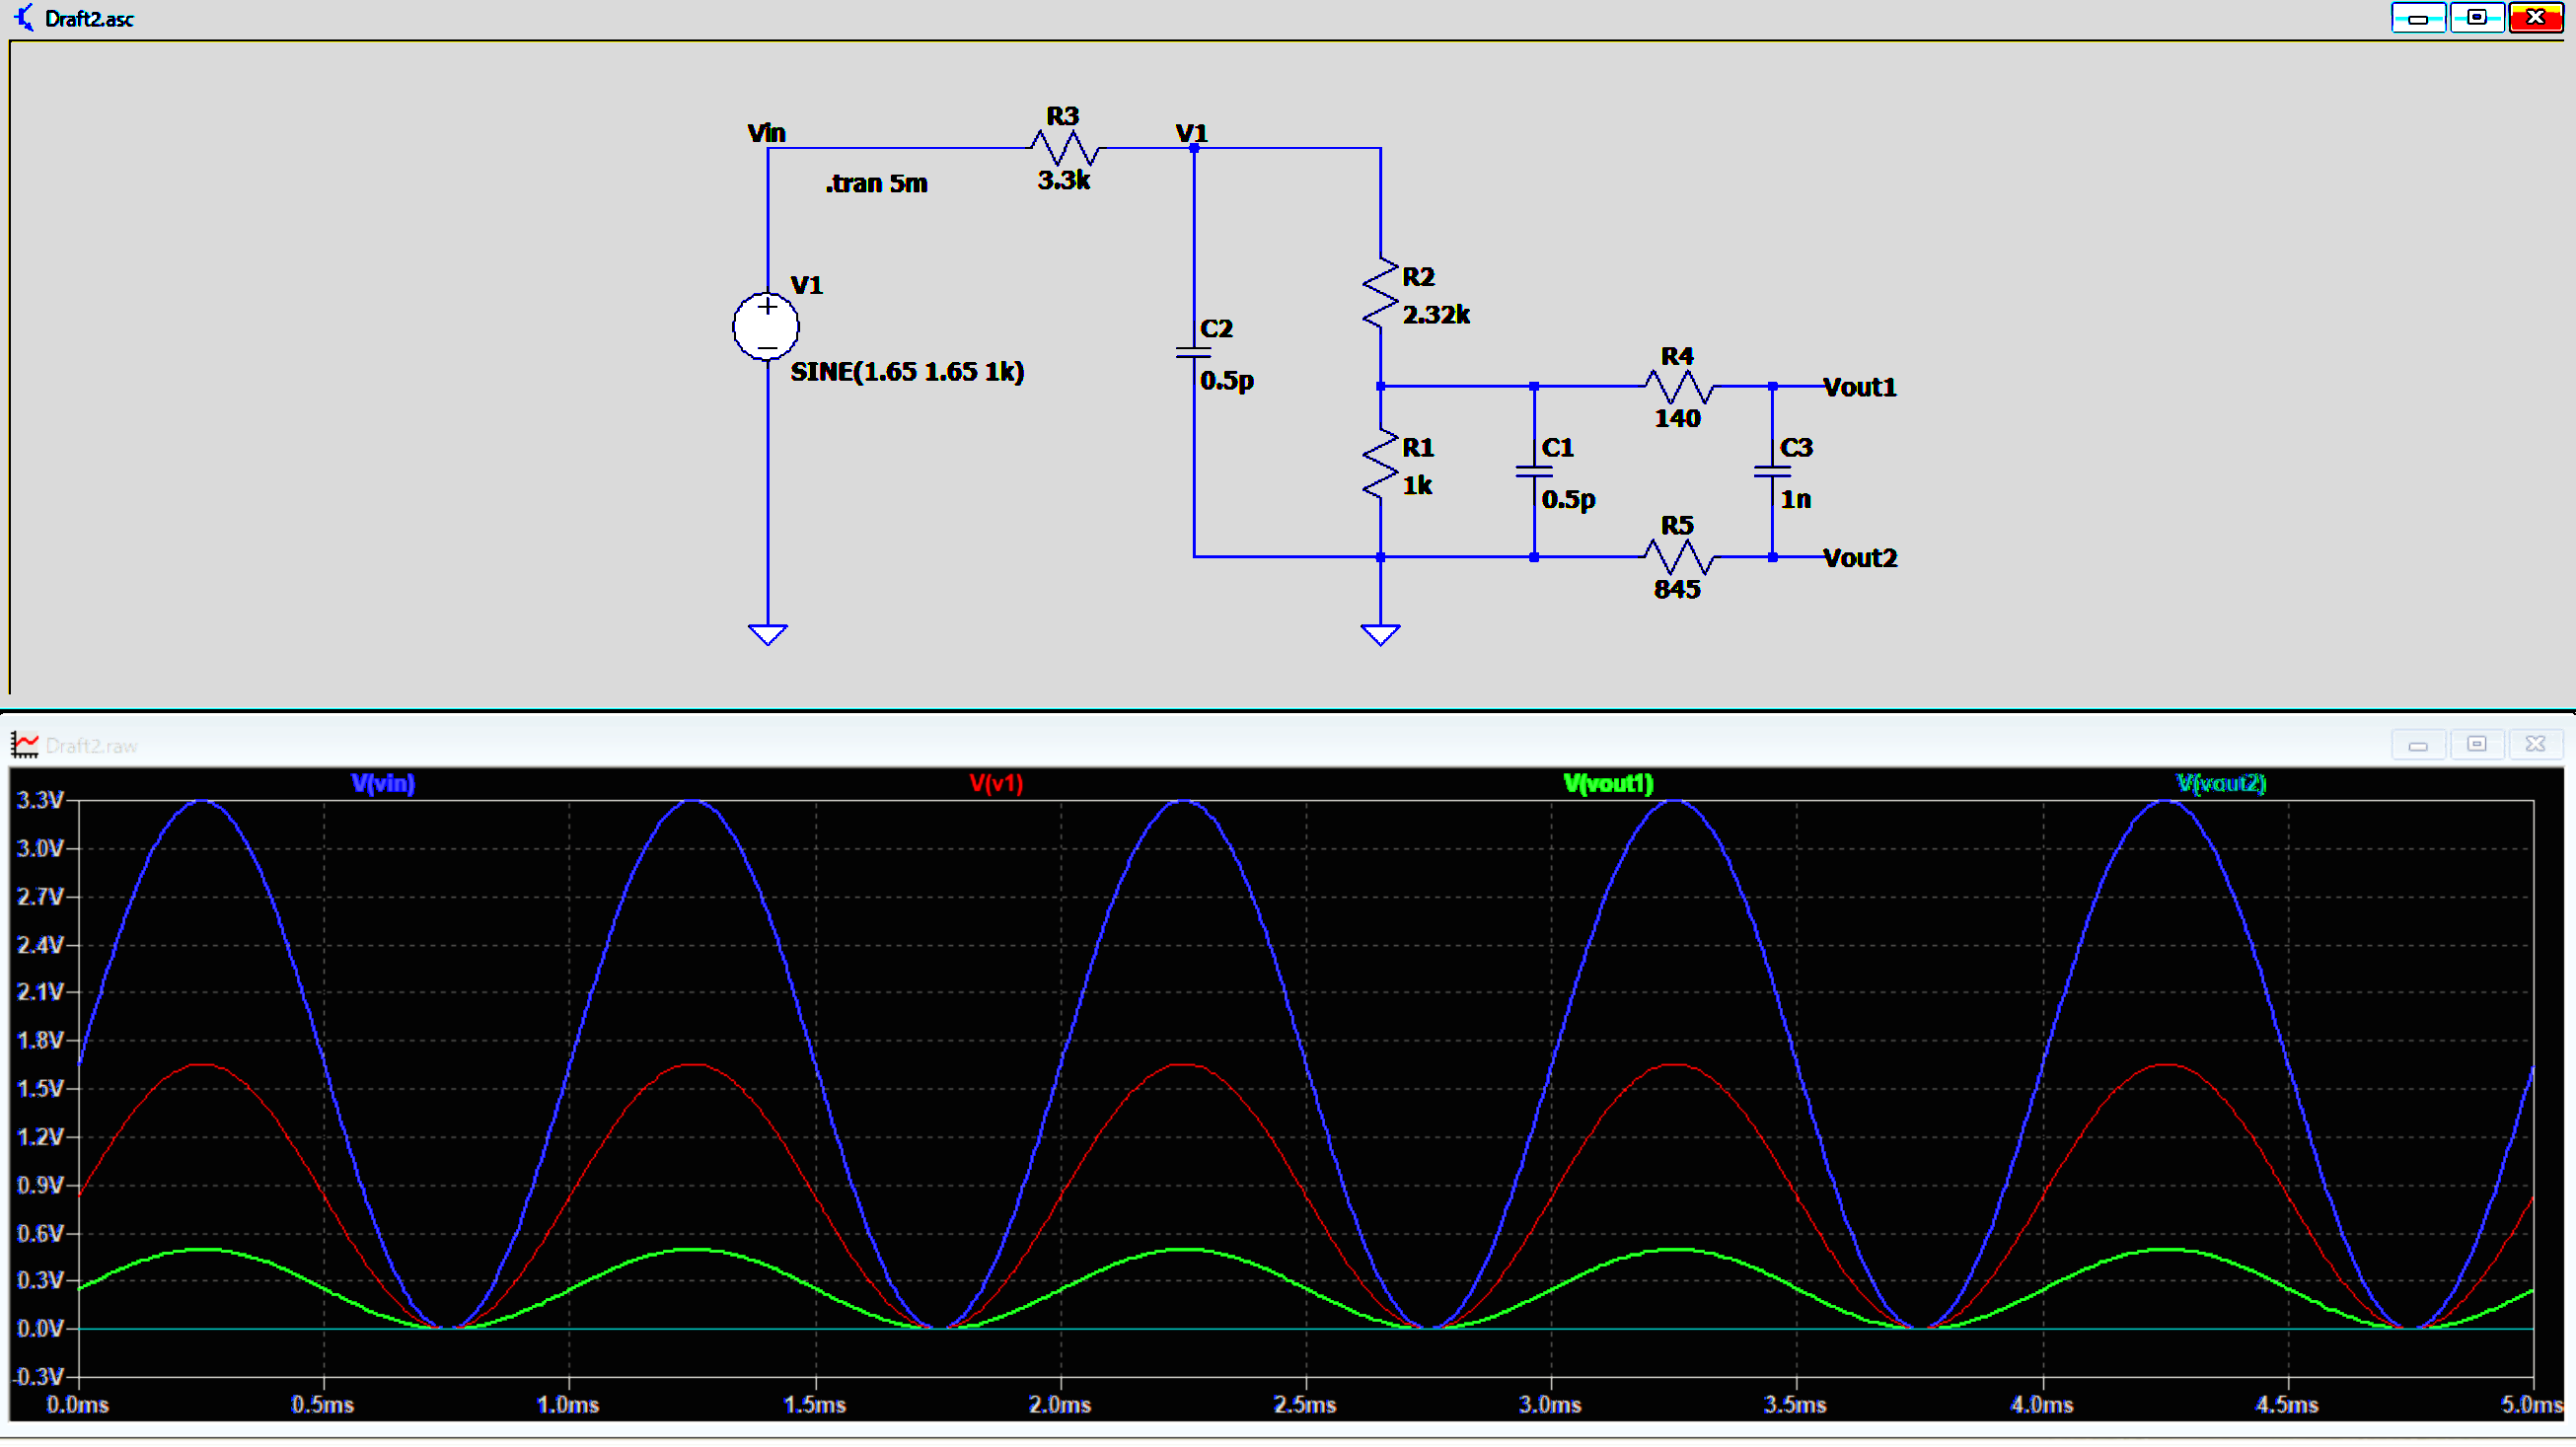2576x1447 pixels.
Task: Select resistor R3 zigzag symbol
Action: pos(1064,148)
